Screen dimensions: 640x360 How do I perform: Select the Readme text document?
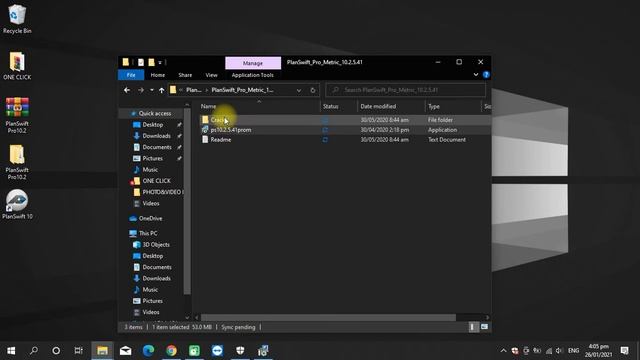pyautogui.click(x=345, y=140)
